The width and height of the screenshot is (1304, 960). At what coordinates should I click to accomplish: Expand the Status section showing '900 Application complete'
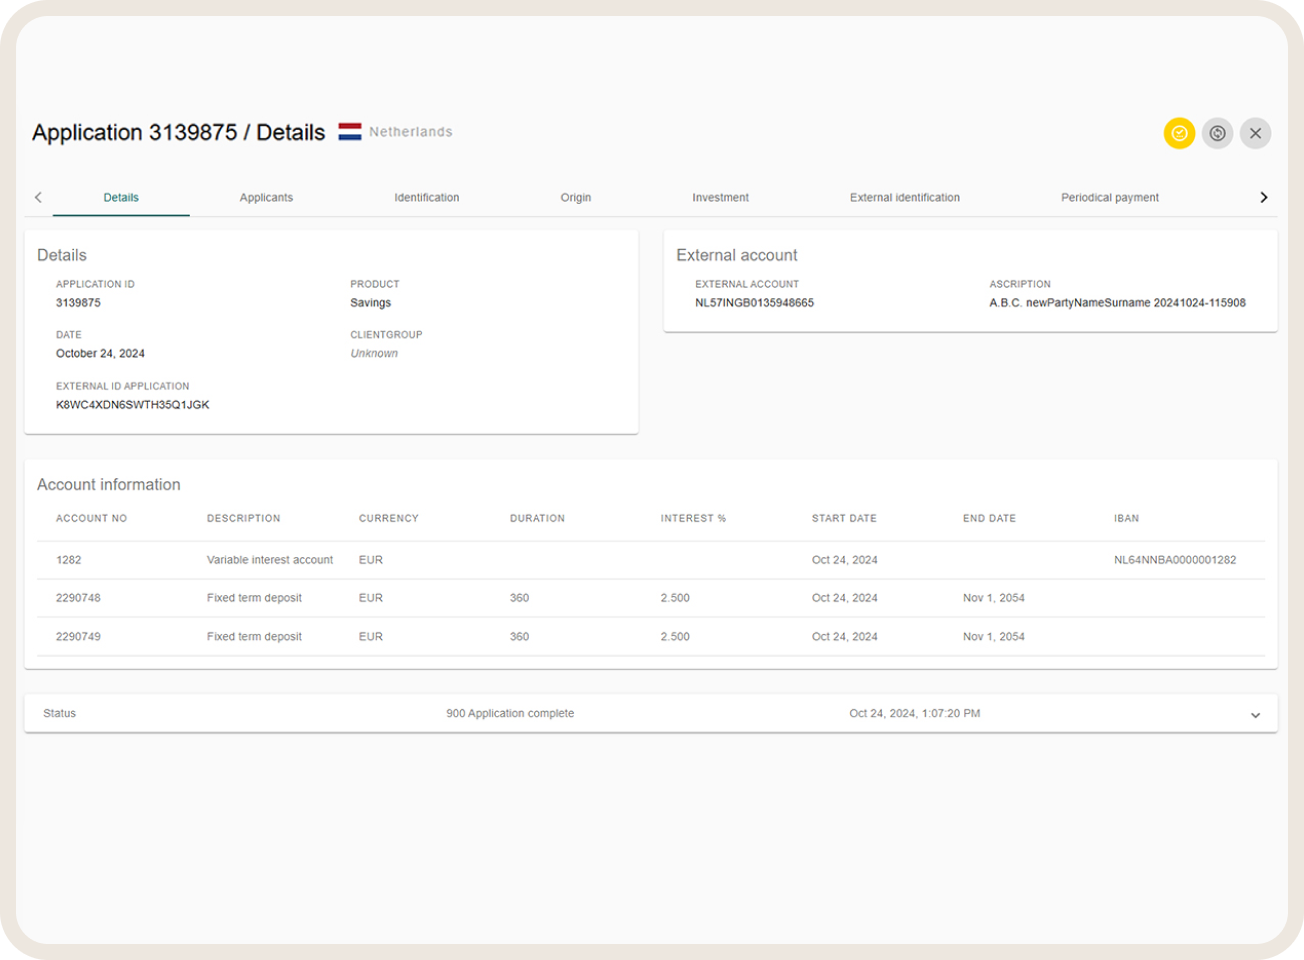point(1255,713)
